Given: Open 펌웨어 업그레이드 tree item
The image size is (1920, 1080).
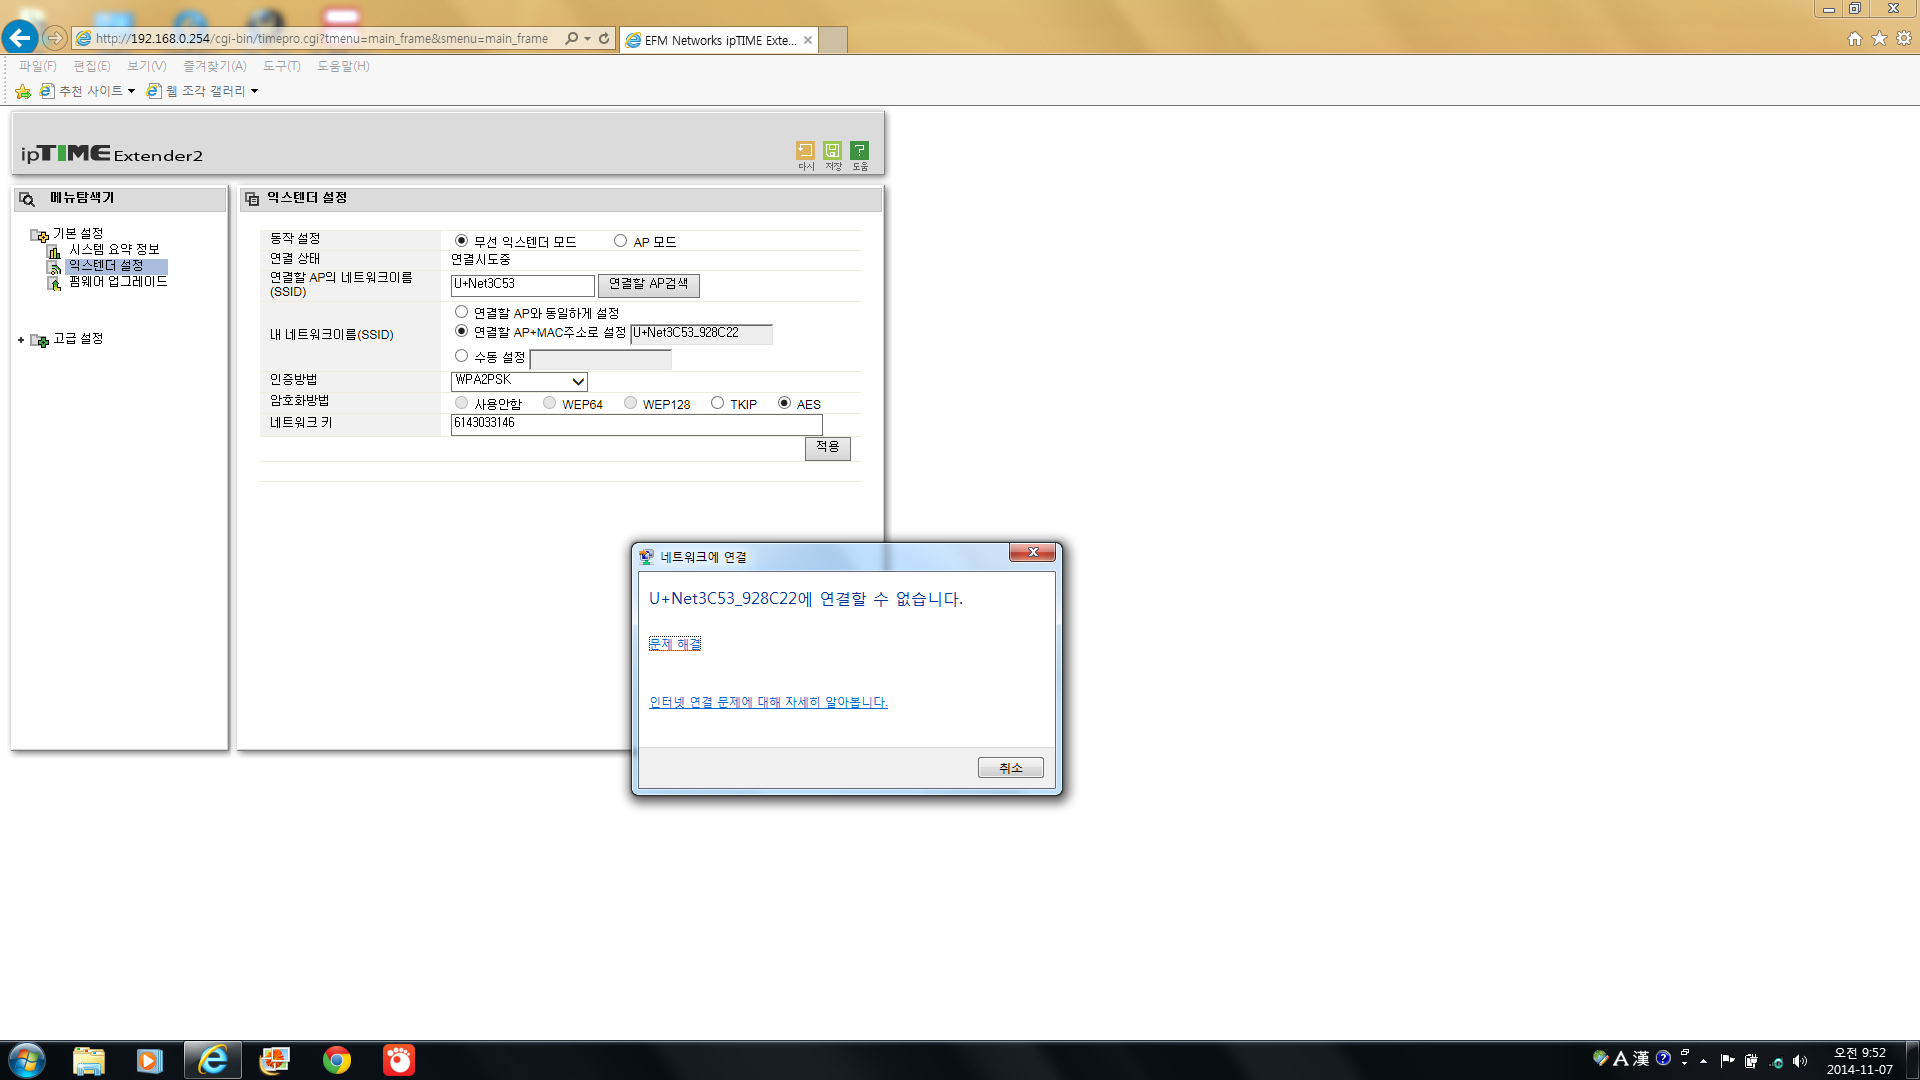Looking at the screenshot, I should pos(118,282).
